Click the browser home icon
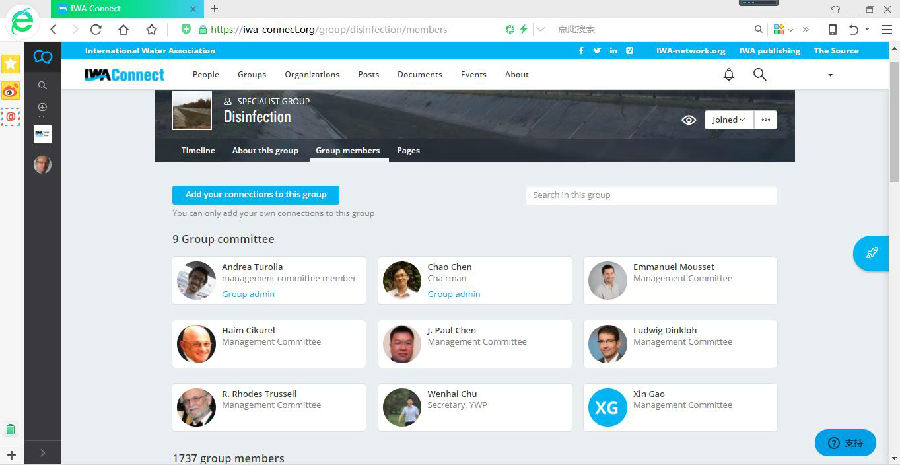The width and height of the screenshot is (900, 465). [x=123, y=30]
